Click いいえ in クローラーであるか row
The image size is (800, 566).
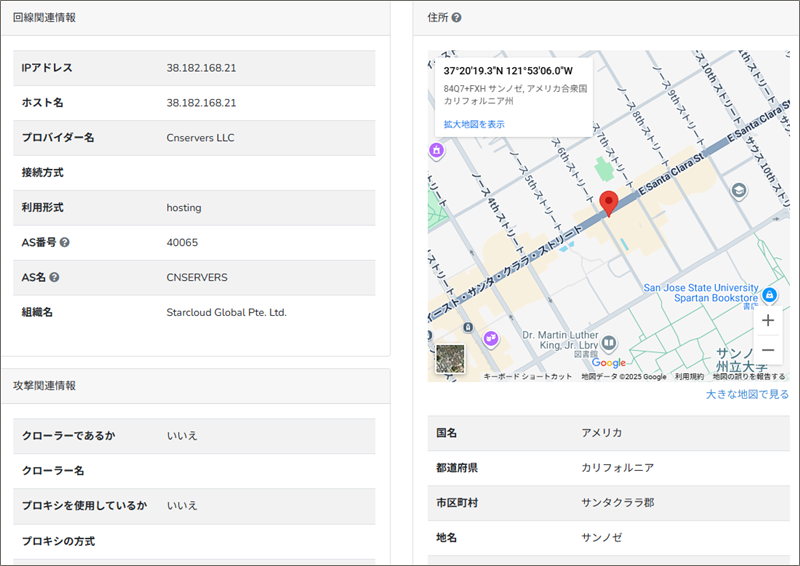tap(182, 436)
